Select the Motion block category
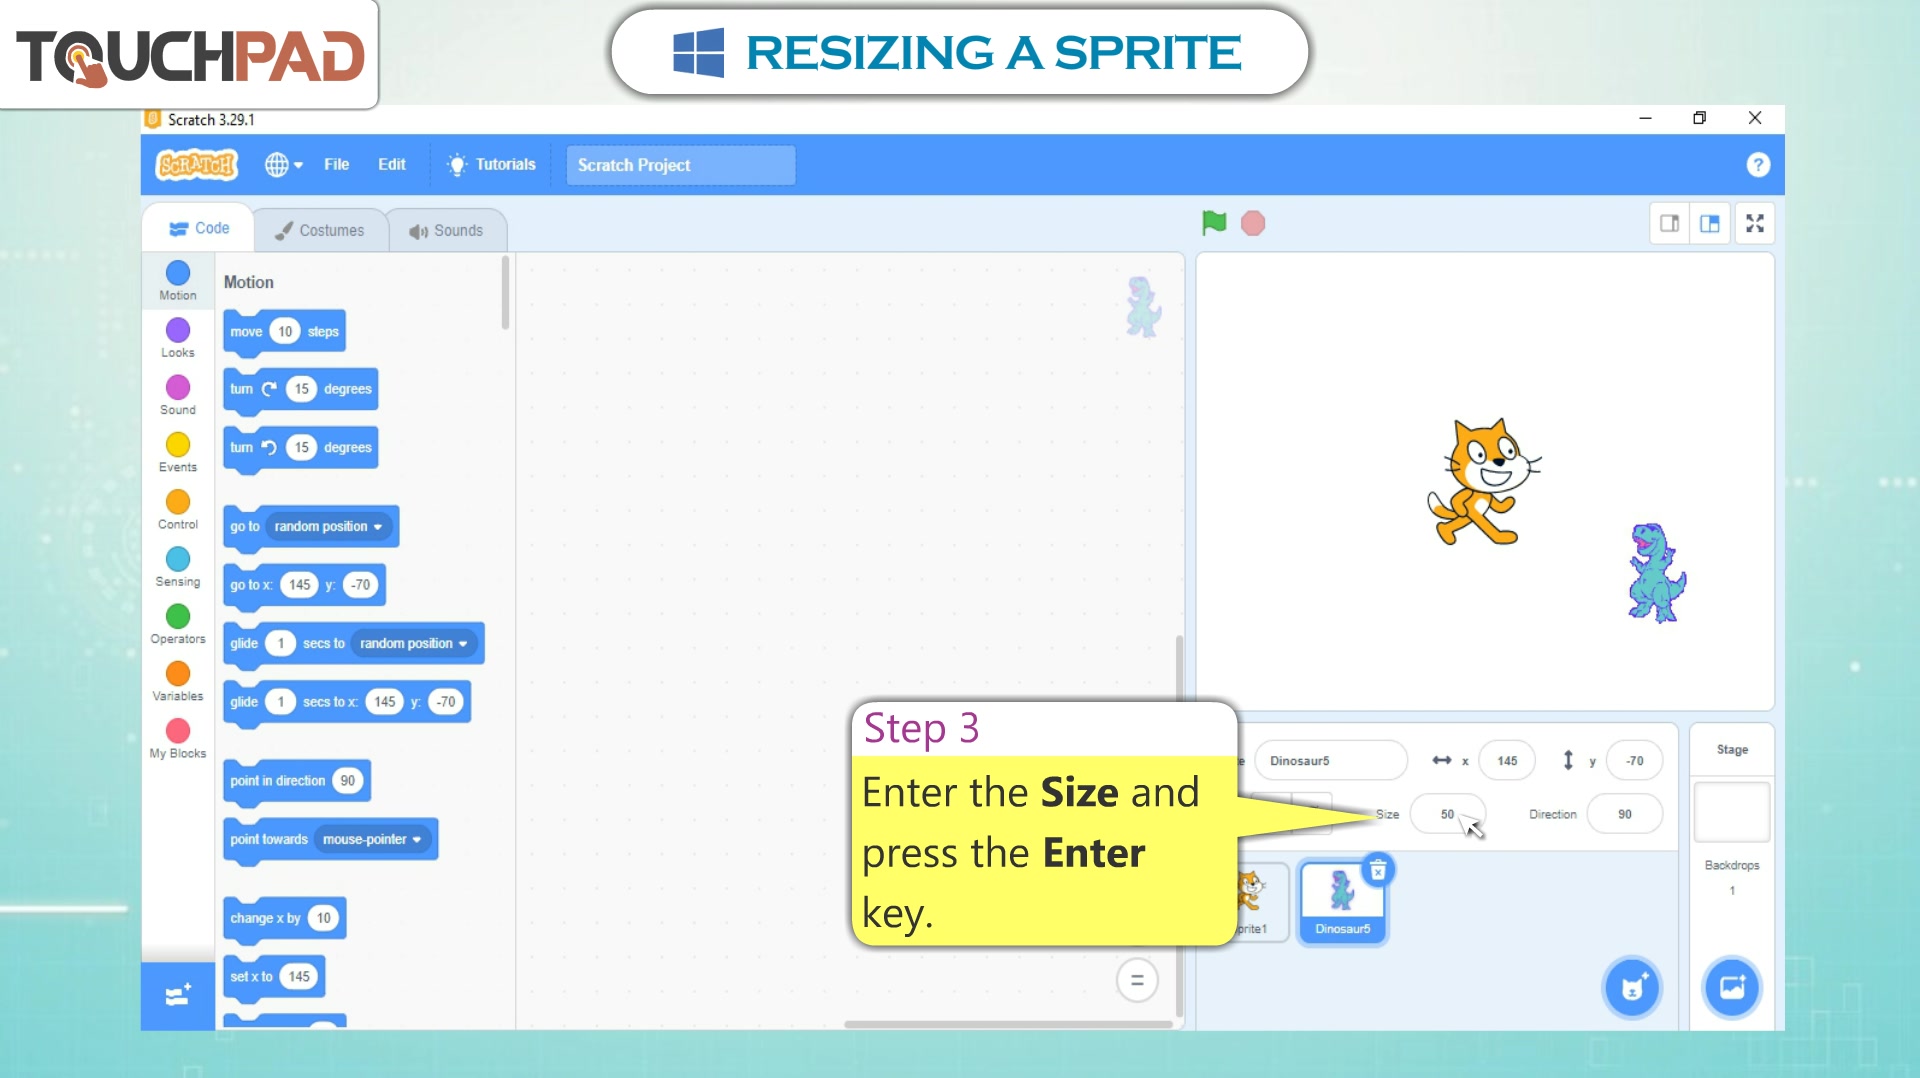The width and height of the screenshot is (1920, 1078). 178,281
